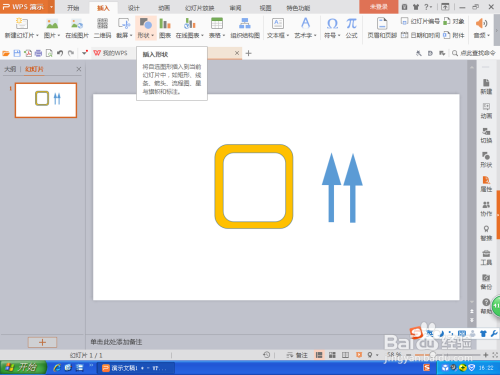
Task: Click the Open folder icon in quick toolbar
Action: coord(6,53)
